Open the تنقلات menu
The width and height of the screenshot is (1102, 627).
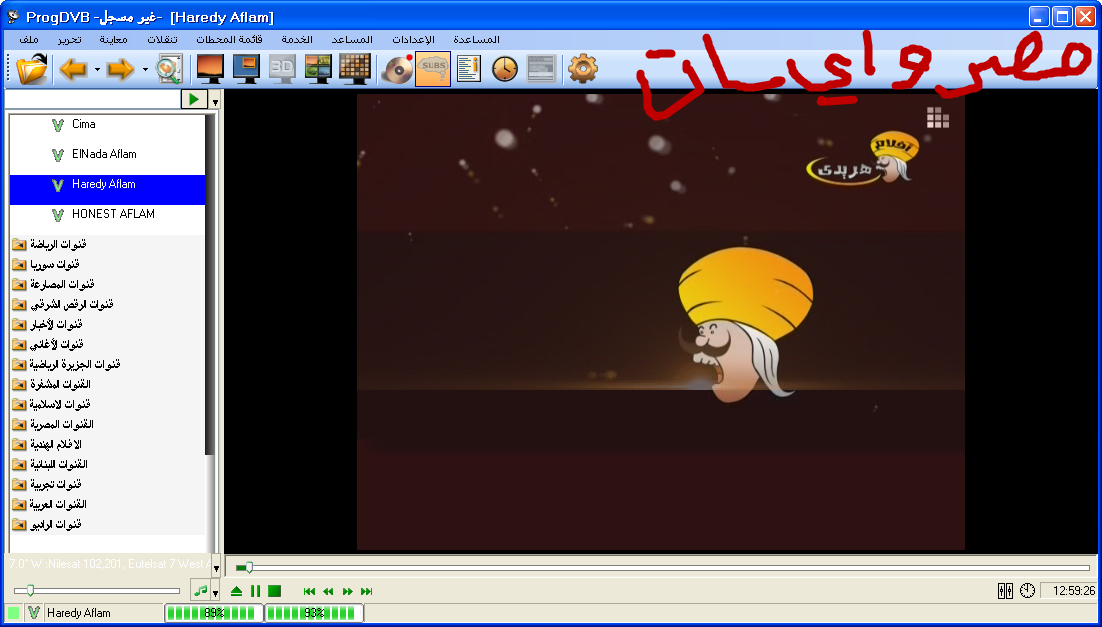pyautogui.click(x=163, y=40)
